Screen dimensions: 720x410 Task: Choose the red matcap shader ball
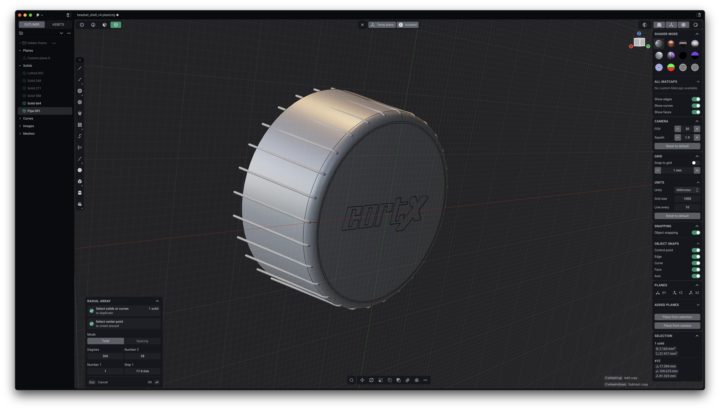(x=671, y=44)
